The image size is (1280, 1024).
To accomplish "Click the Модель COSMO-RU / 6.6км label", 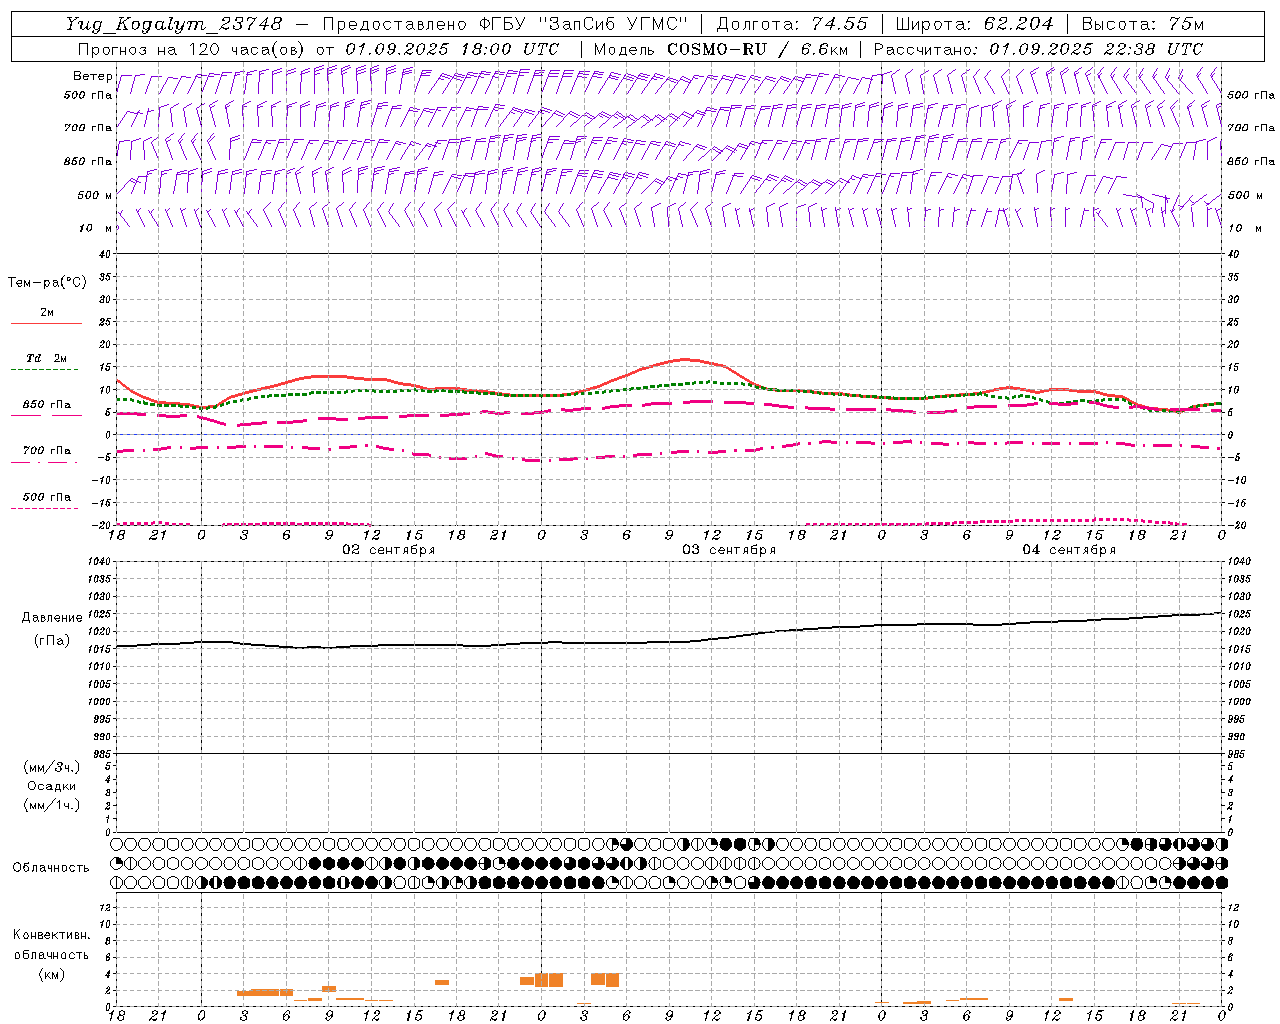I will pos(720,48).
